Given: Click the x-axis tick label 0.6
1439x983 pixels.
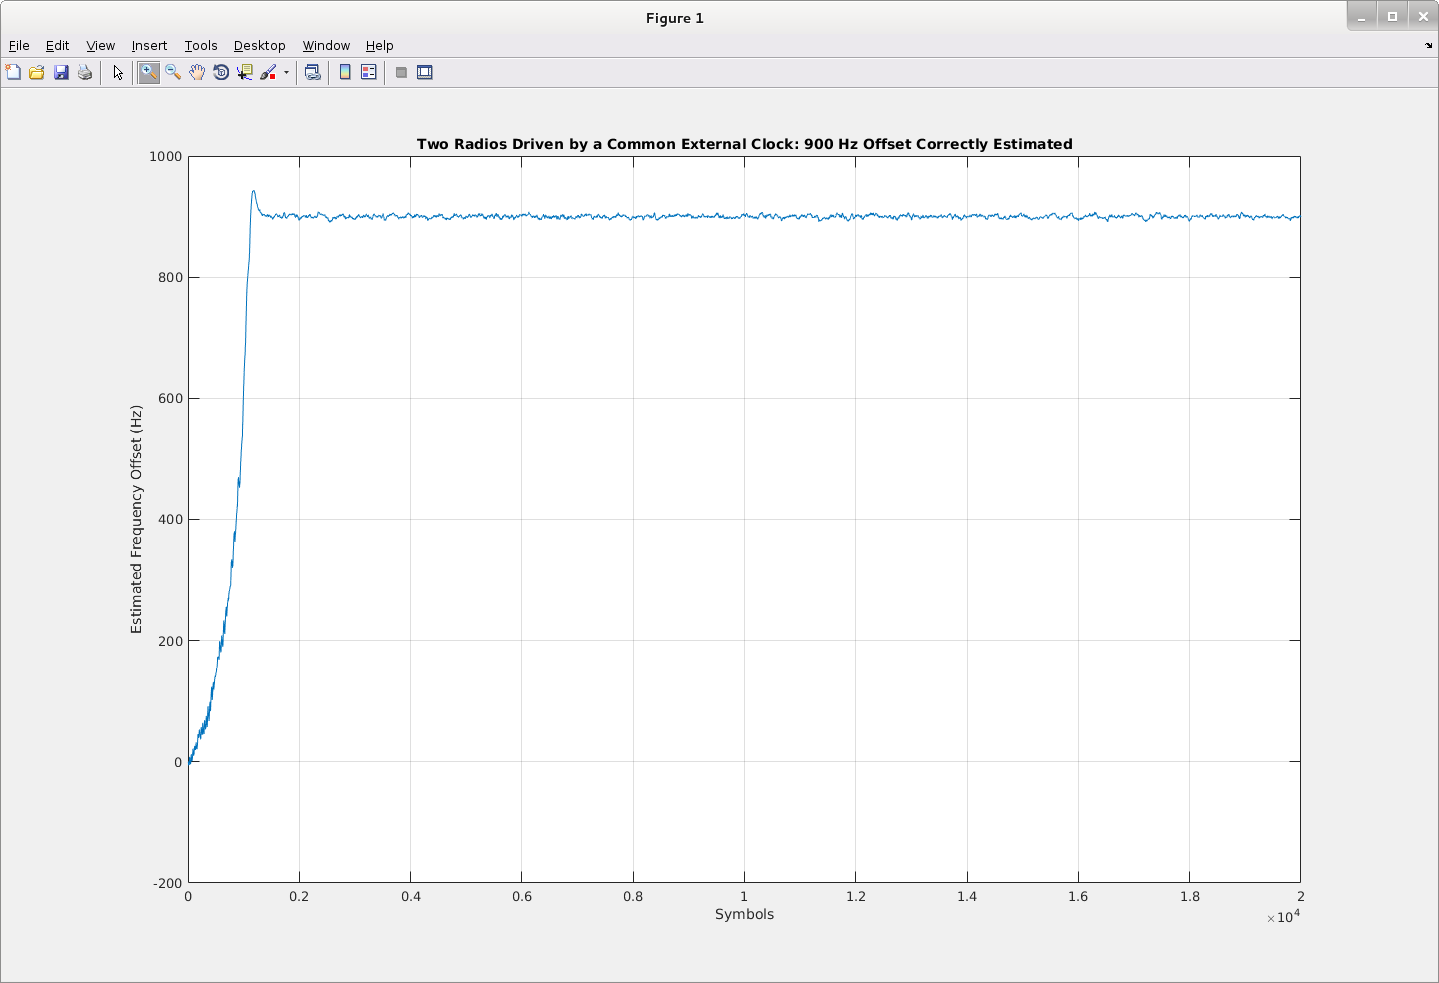Looking at the screenshot, I should [522, 896].
